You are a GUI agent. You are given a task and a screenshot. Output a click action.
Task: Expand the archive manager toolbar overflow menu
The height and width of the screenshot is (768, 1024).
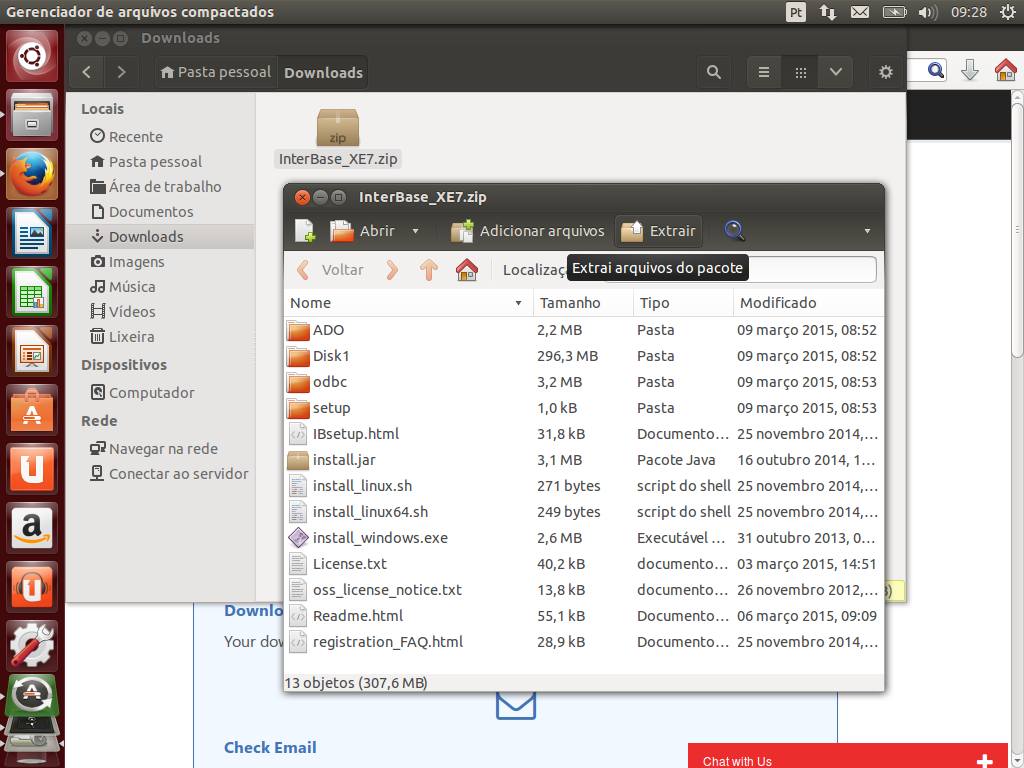tap(867, 231)
